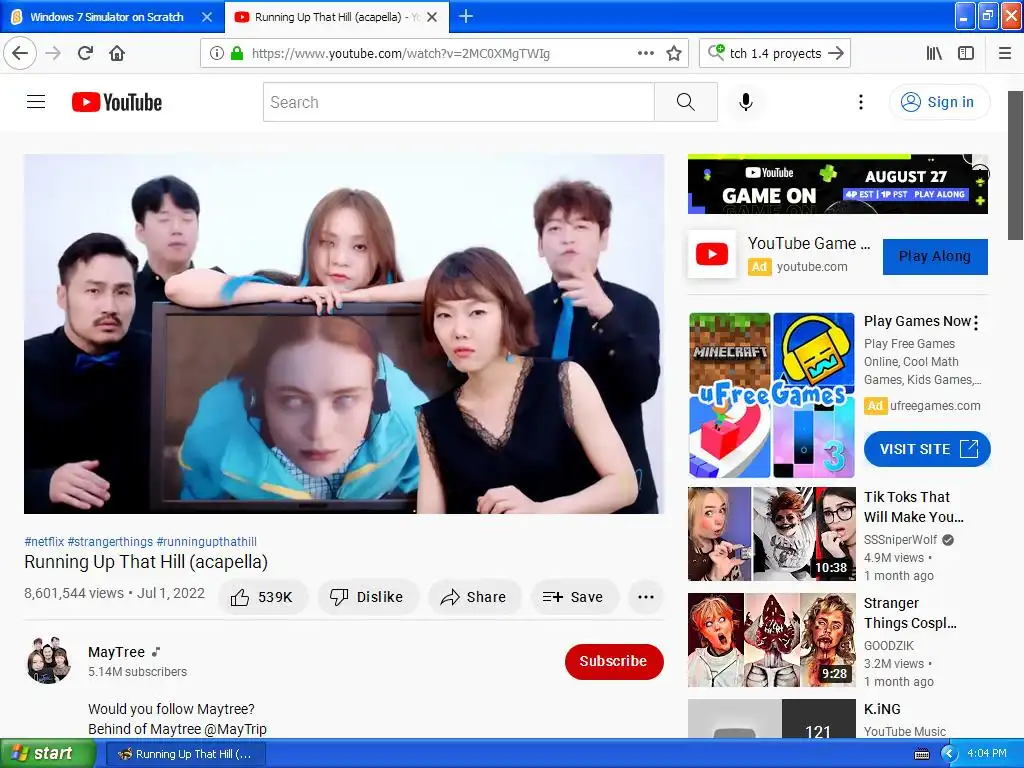Close the Windows 7 Simulator on Scratch tab
The image size is (1024, 768).
point(206,17)
